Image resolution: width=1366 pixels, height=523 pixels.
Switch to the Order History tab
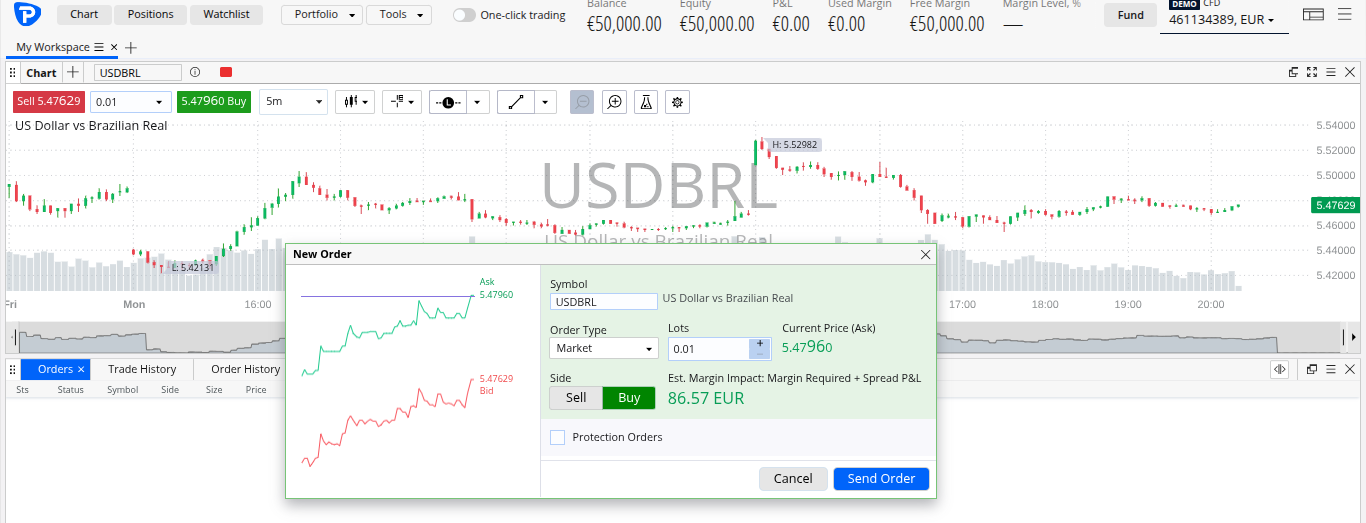246,369
